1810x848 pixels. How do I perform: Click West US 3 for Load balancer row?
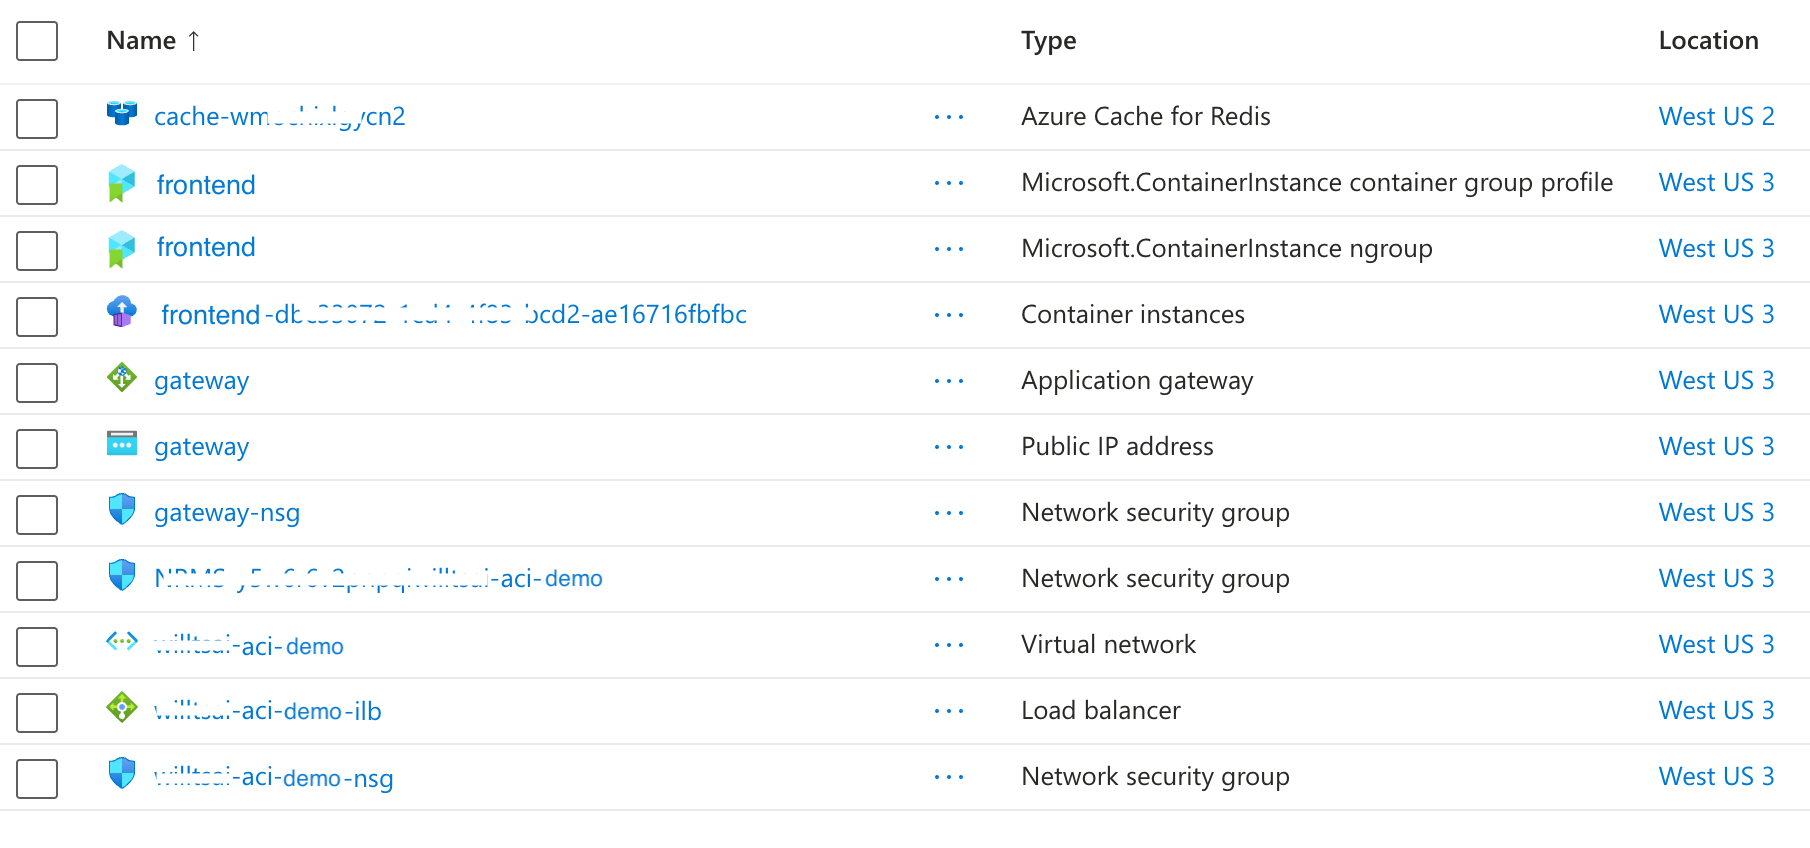click(x=1717, y=711)
